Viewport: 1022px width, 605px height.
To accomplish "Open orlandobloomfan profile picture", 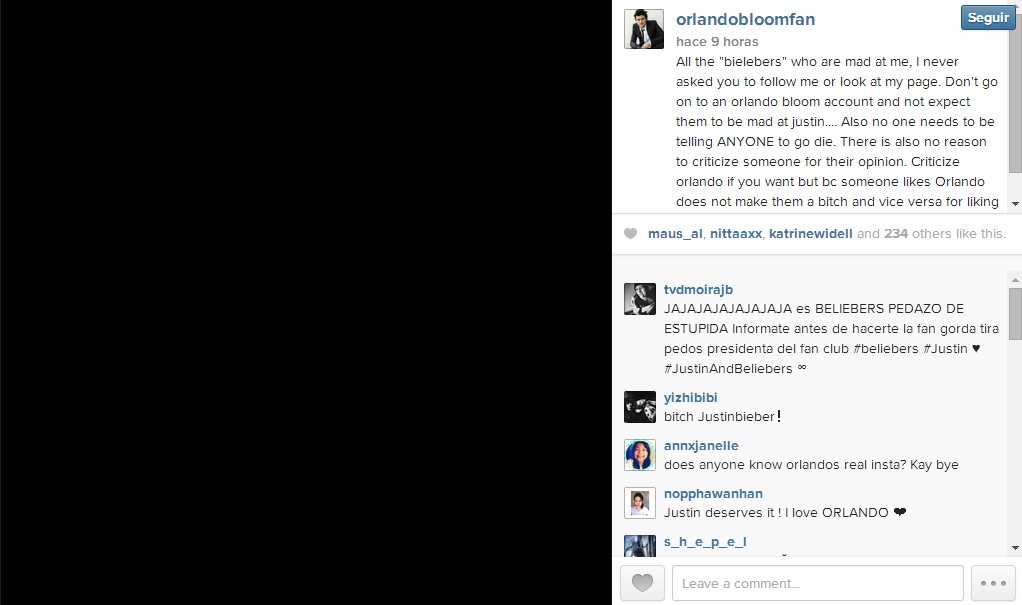I will click(x=644, y=29).
